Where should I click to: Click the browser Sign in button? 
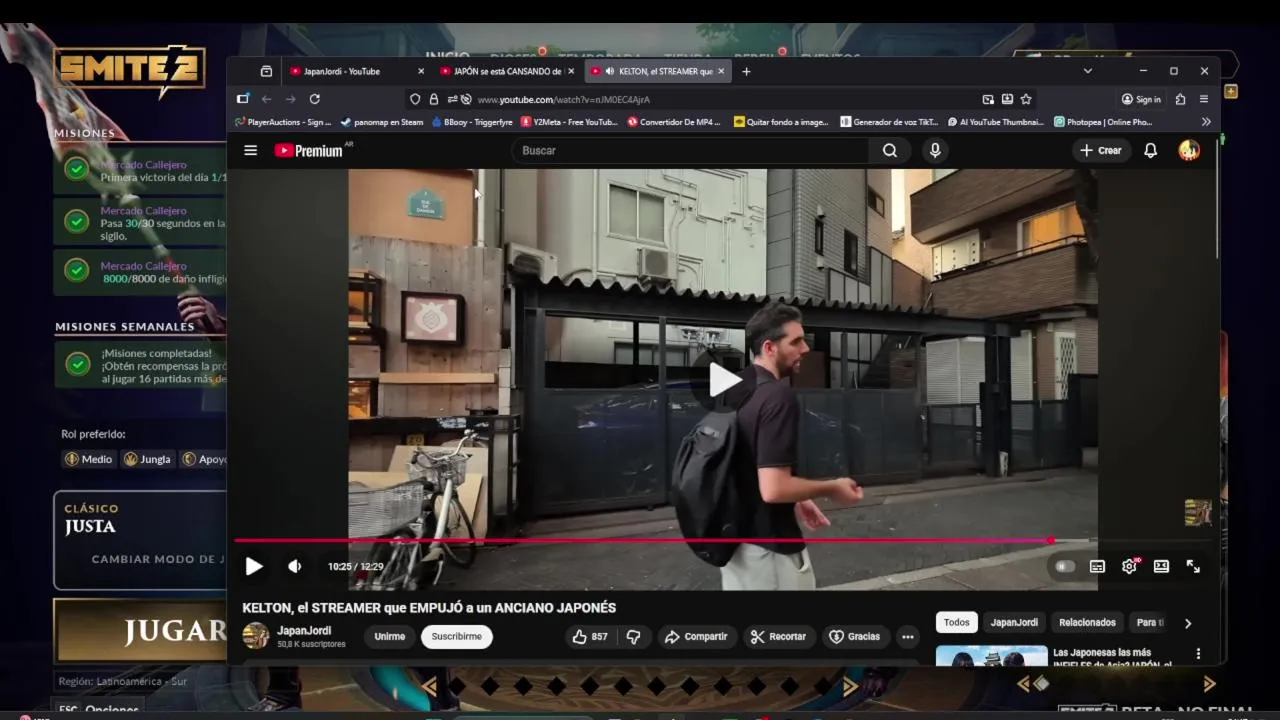click(x=1141, y=99)
